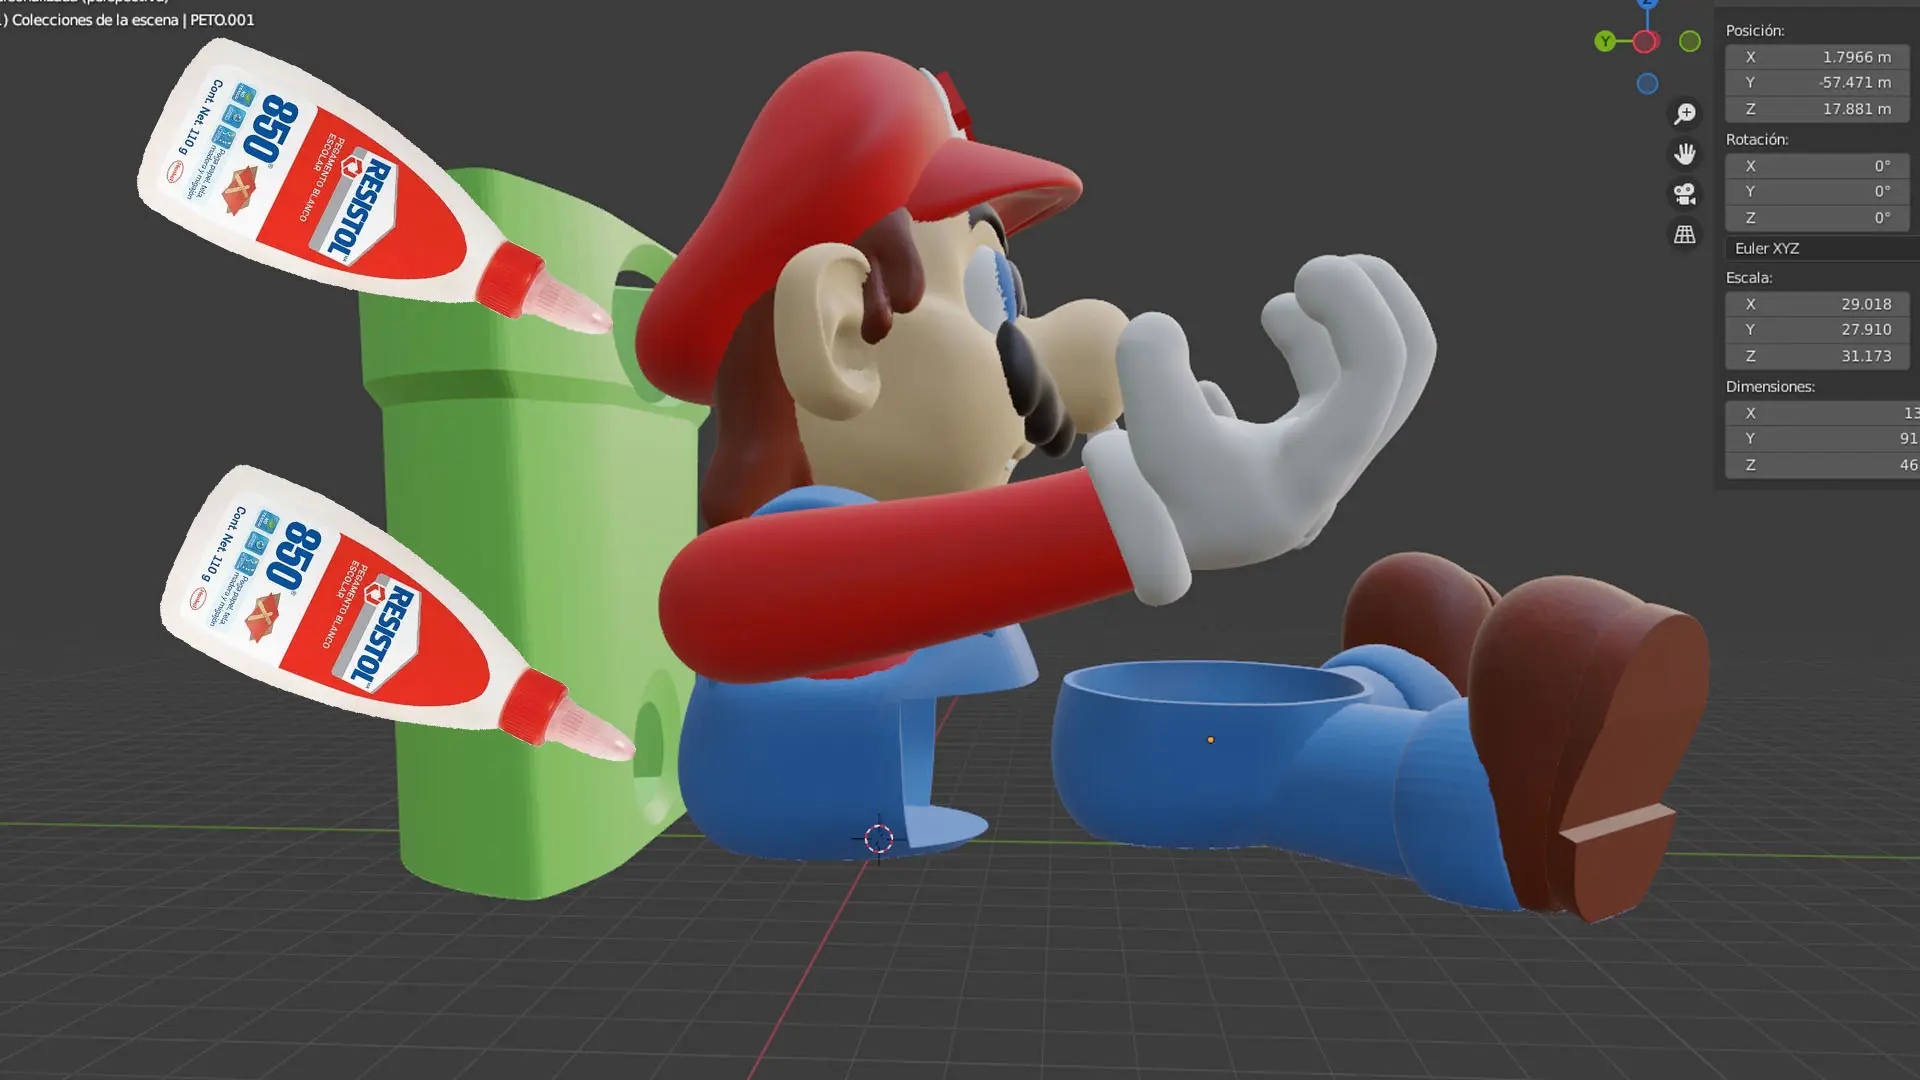Click the Escala Z field 31.173
Screen dimensions: 1920x1080
1817,355
